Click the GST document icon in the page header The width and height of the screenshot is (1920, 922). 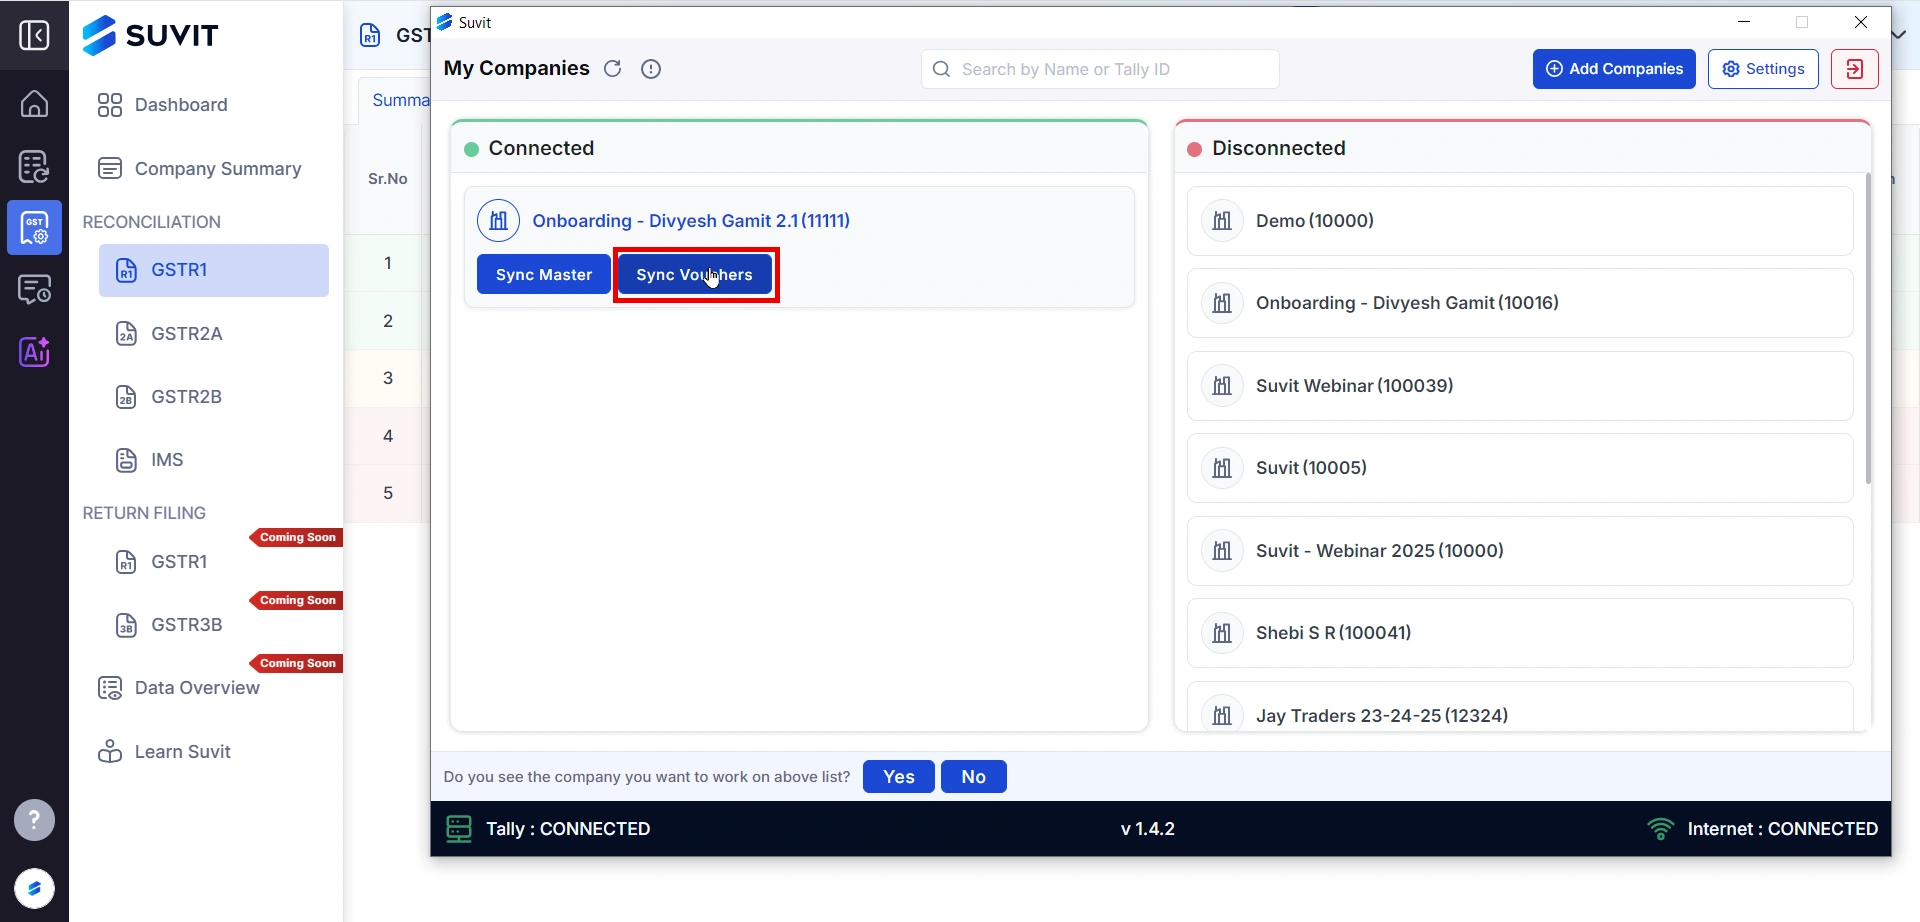370,36
